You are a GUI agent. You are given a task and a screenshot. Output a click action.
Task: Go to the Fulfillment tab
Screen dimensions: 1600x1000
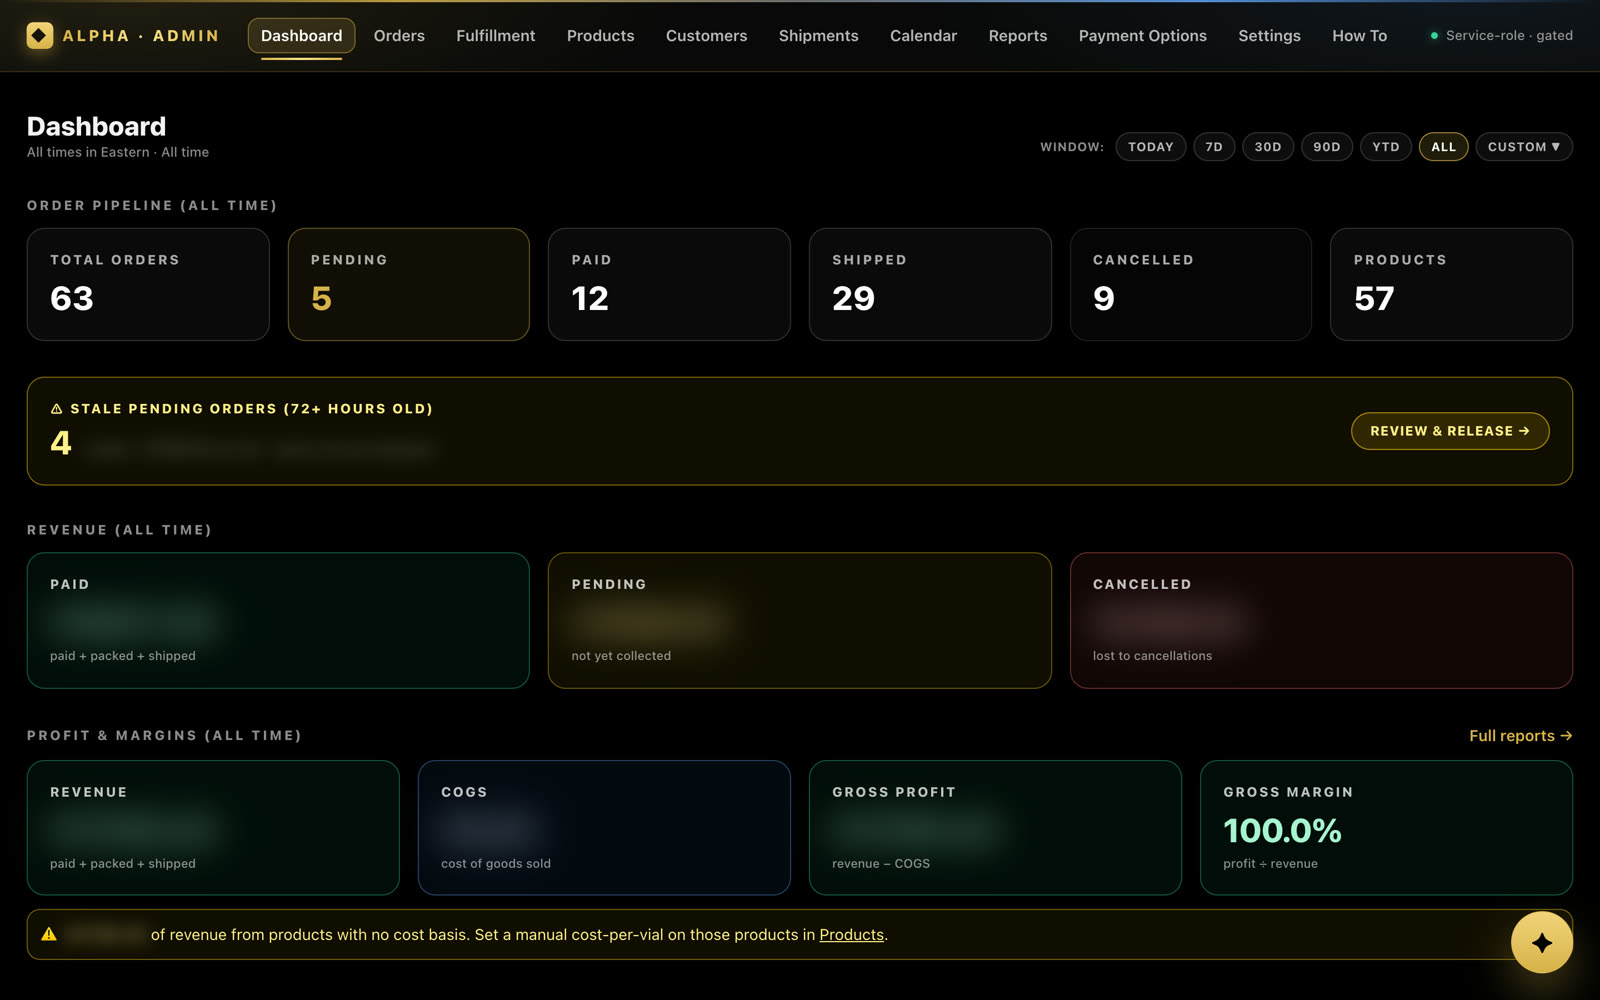(496, 36)
